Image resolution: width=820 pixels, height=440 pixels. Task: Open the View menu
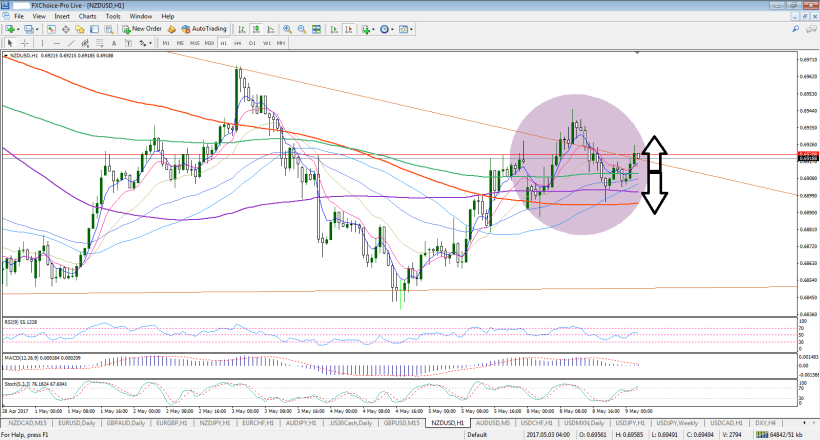click(39, 16)
